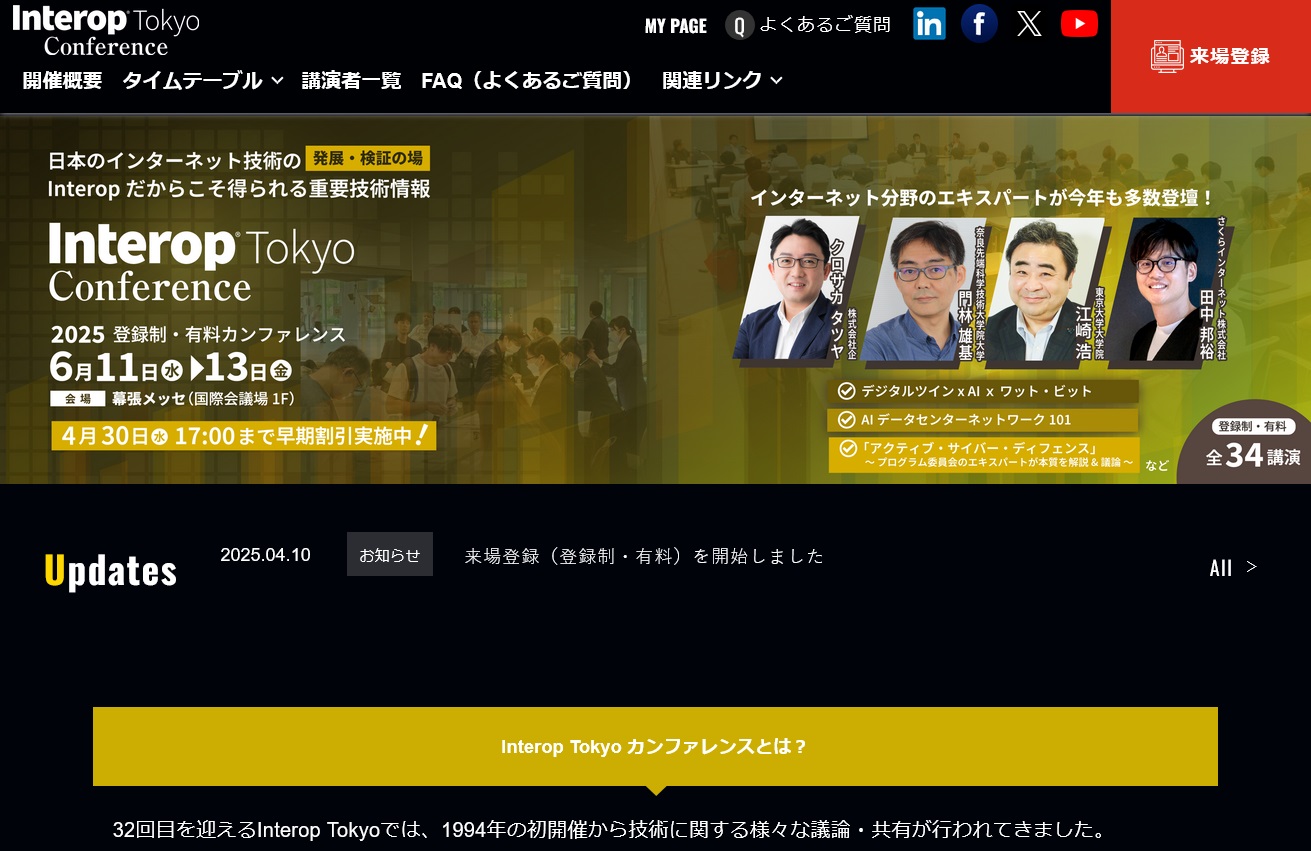Click the MY PAGE link
The height and width of the screenshot is (851, 1311).
tap(675, 26)
